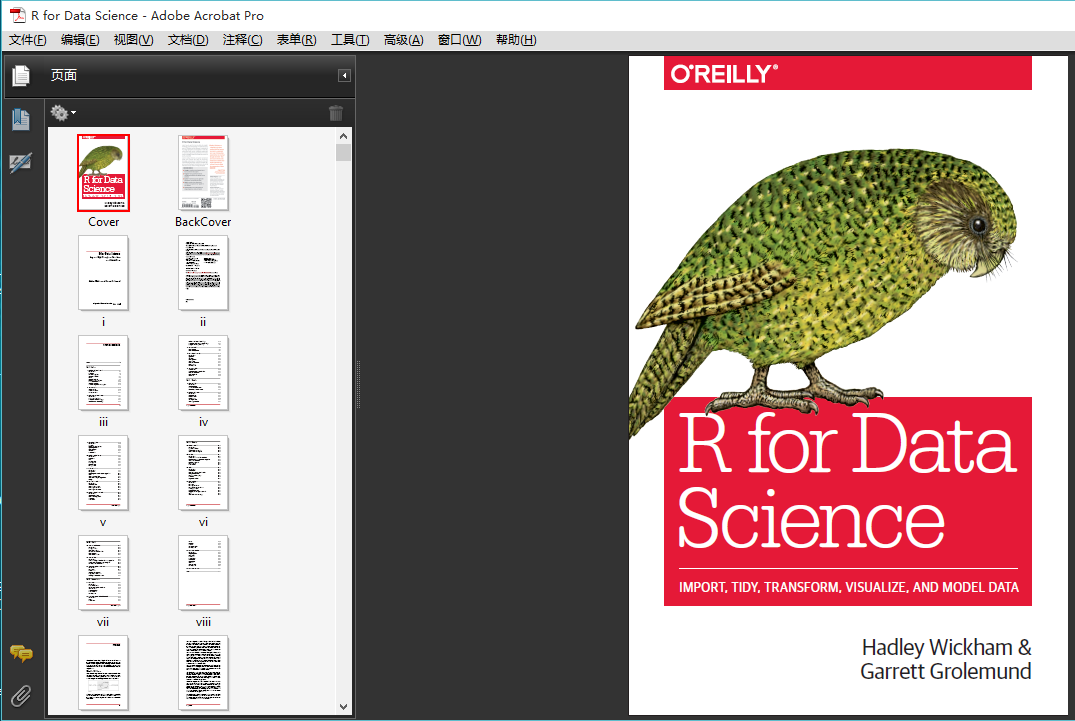Viewport: 1075px width, 721px height.
Task: Open the Attachments paperclip panel
Action: [21, 696]
